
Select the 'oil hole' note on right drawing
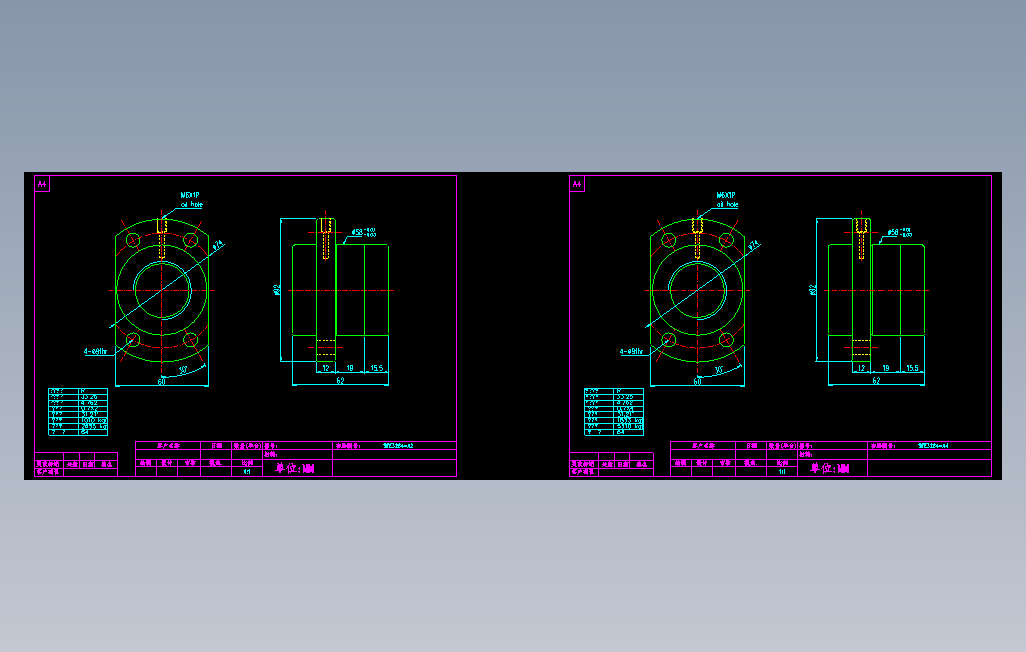click(x=727, y=205)
